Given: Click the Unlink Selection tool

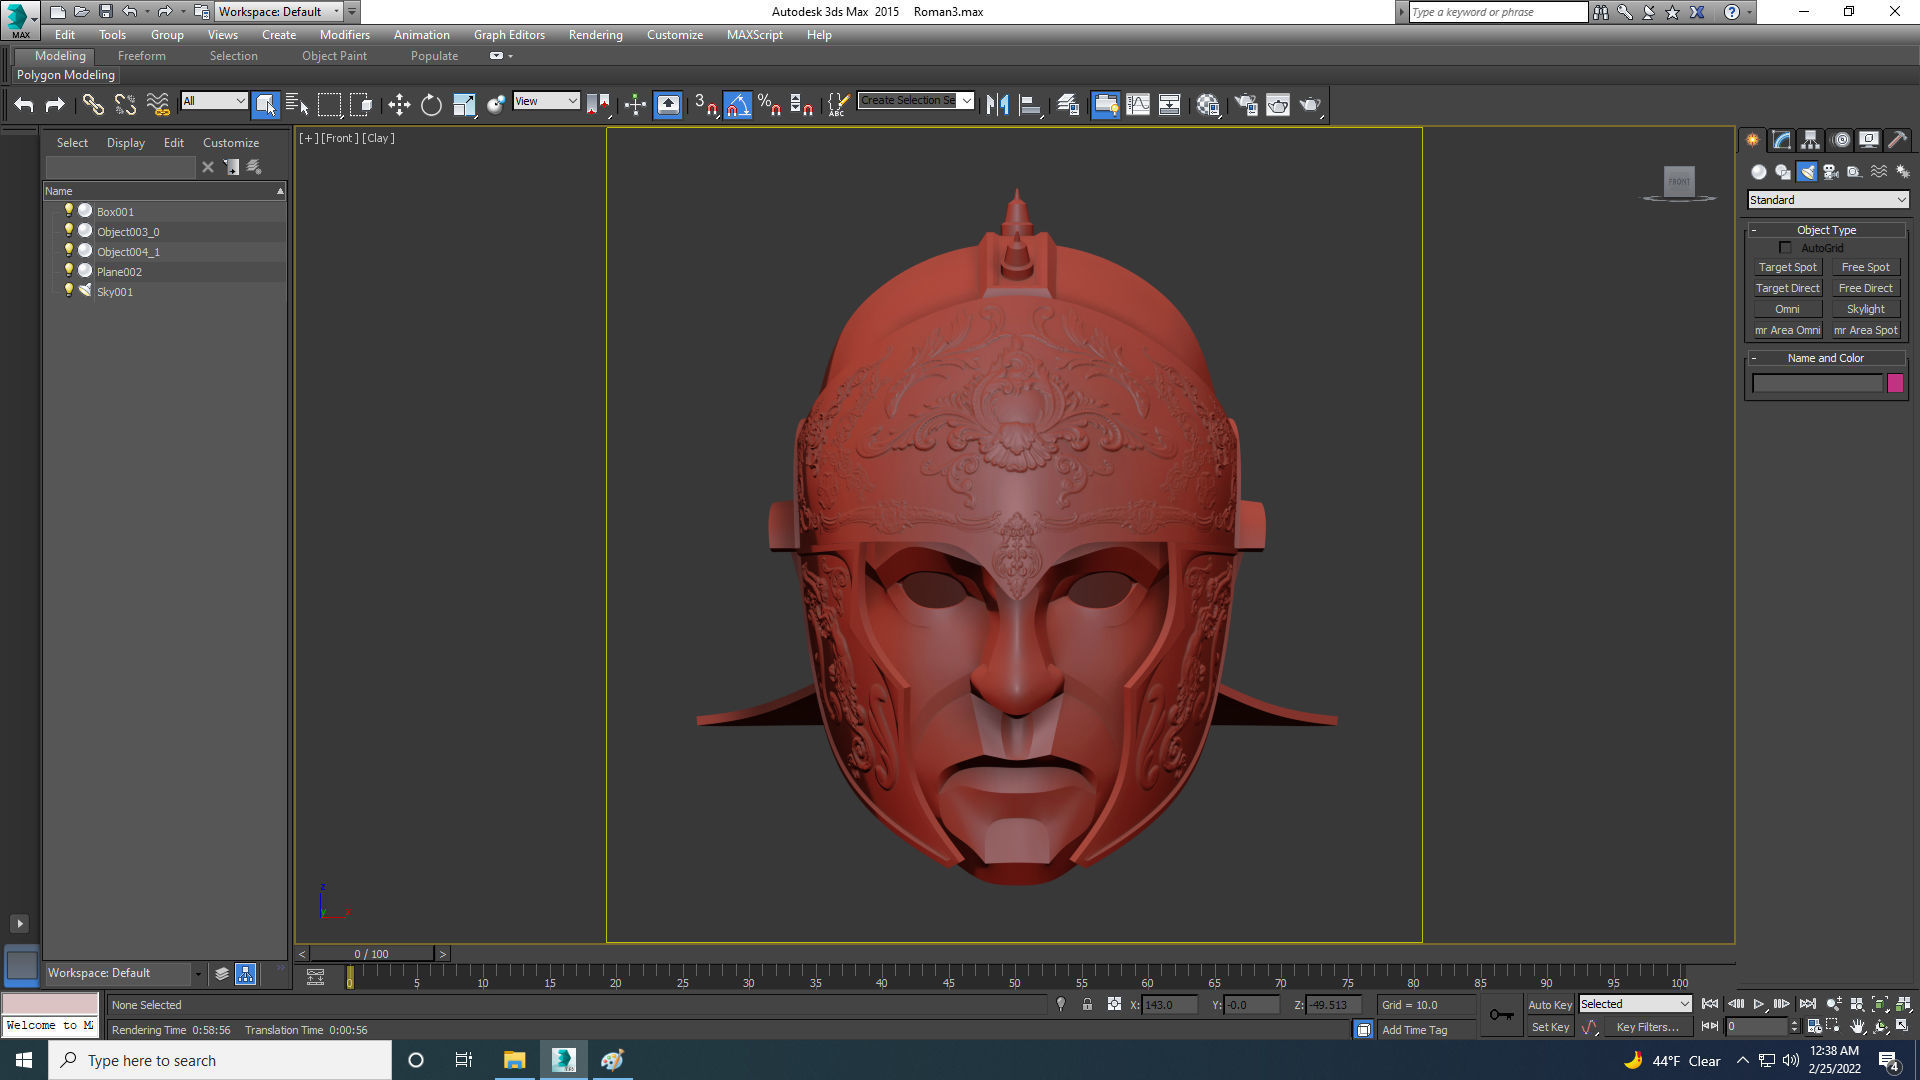Looking at the screenshot, I should (125, 104).
